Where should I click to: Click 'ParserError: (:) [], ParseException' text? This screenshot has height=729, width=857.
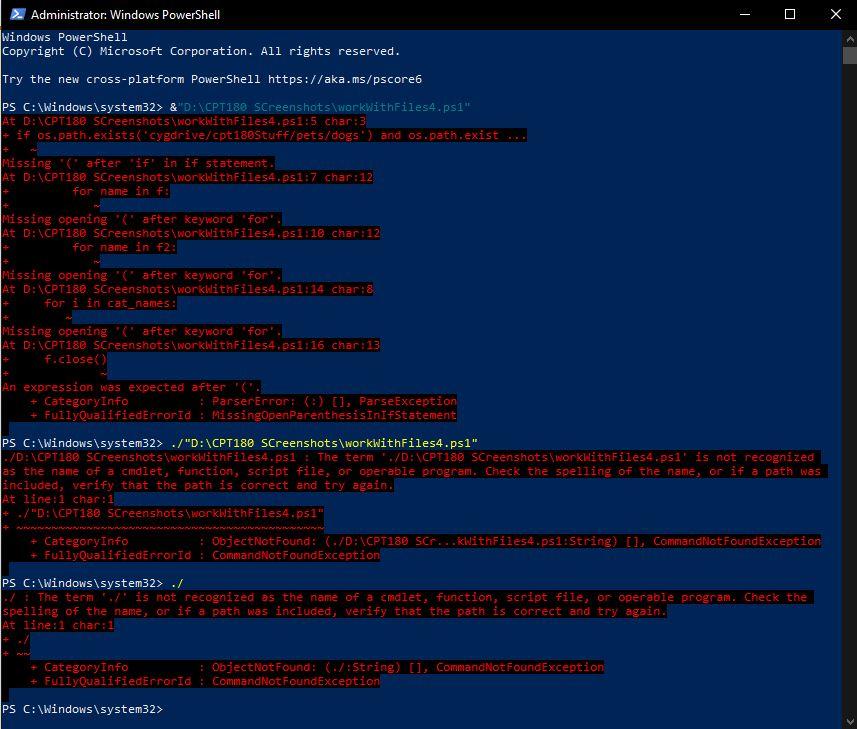pyautogui.click(x=334, y=402)
